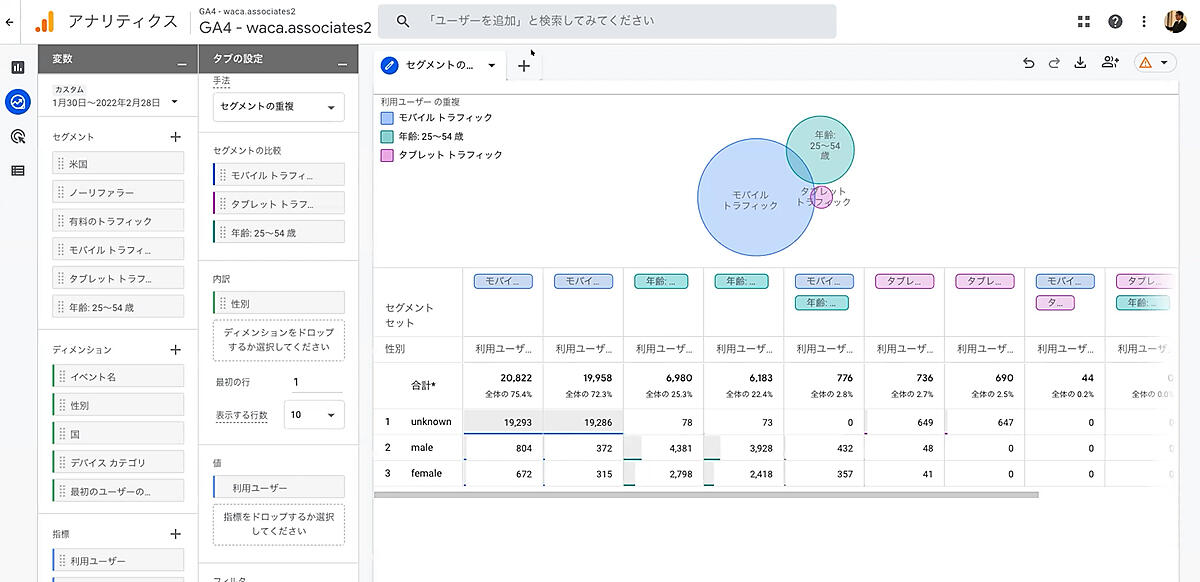This screenshot has height=582, width=1200.
Task: Open the help question mark icon
Action: point(1115,22)
